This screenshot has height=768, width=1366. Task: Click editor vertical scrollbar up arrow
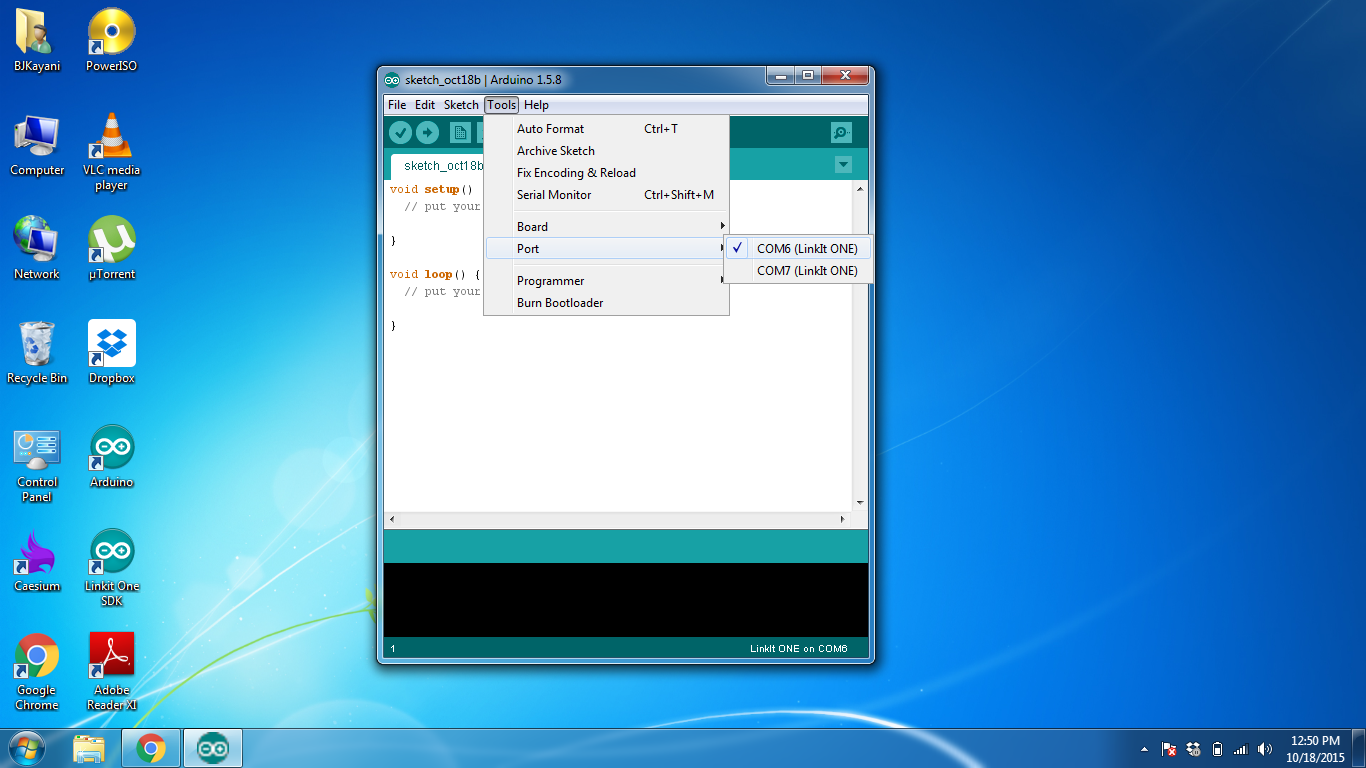tap(860, 190)
